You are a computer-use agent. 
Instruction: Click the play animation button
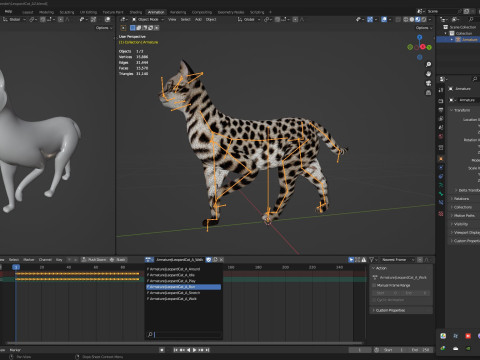(194, 350)
